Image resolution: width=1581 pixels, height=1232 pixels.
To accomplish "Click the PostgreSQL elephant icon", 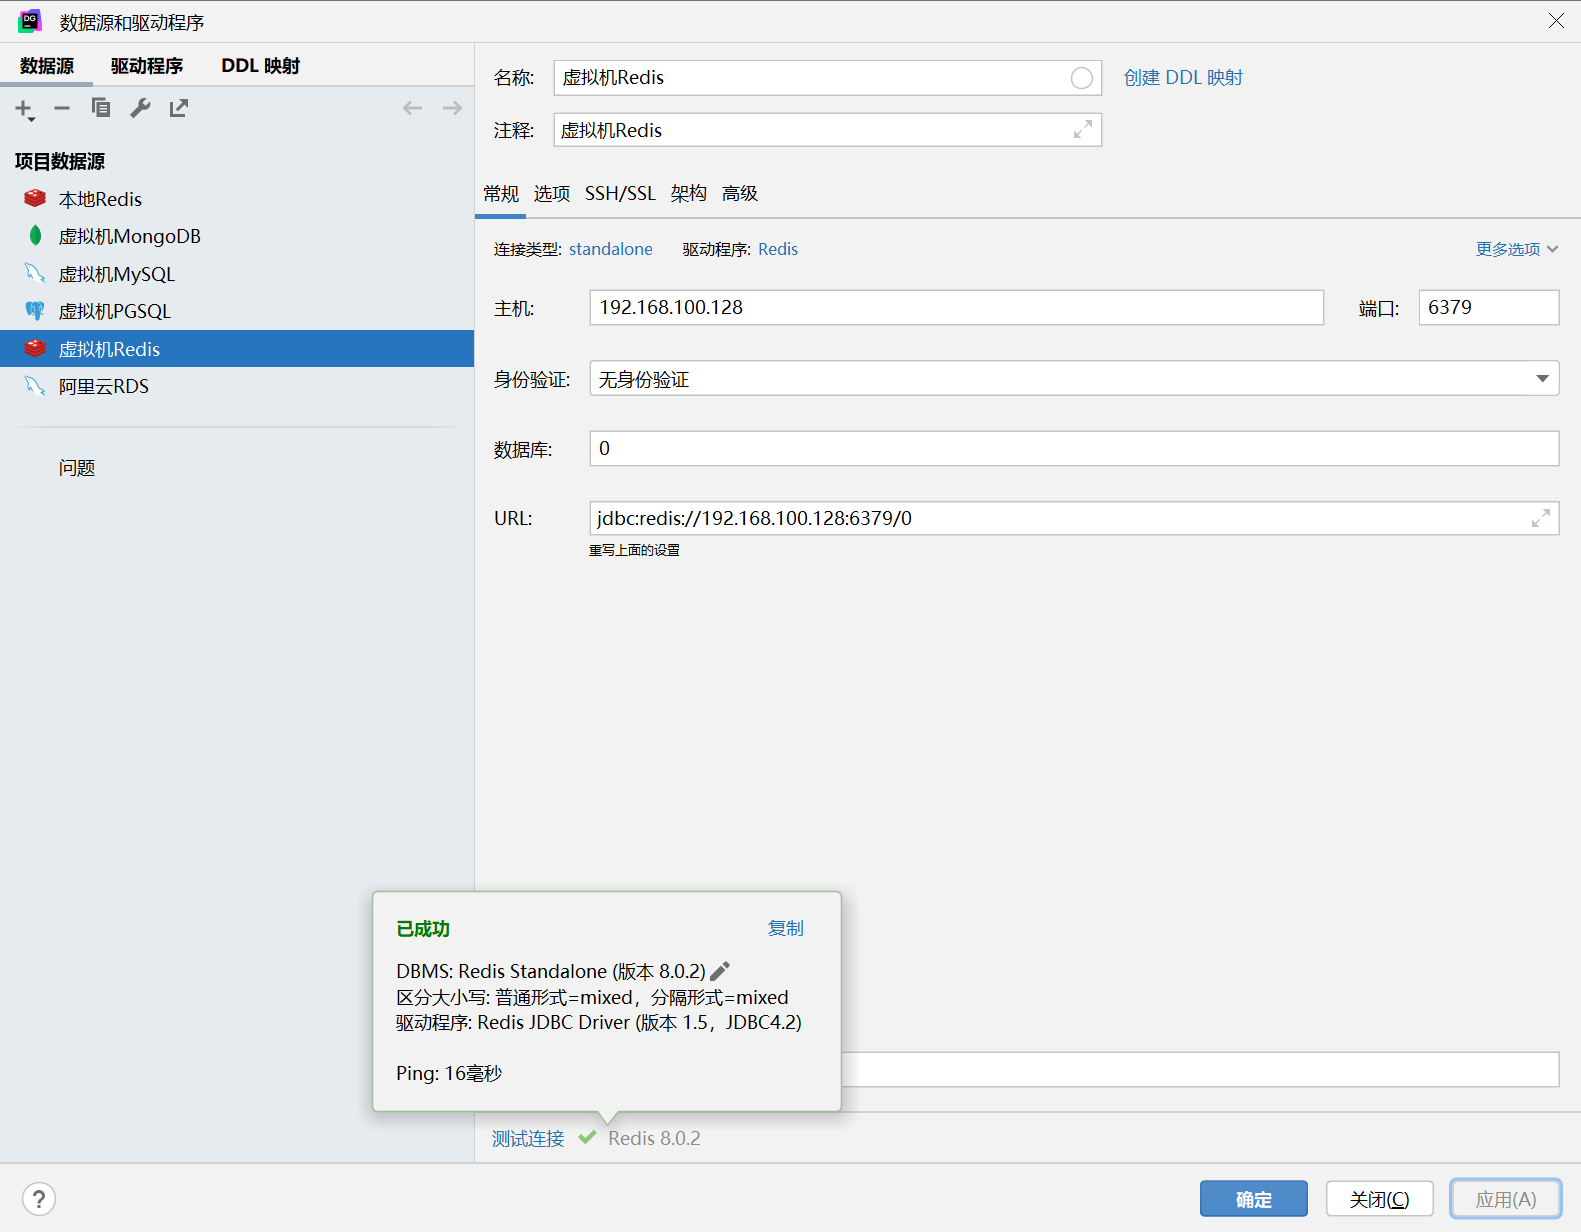I will click(x=35, y=311).
